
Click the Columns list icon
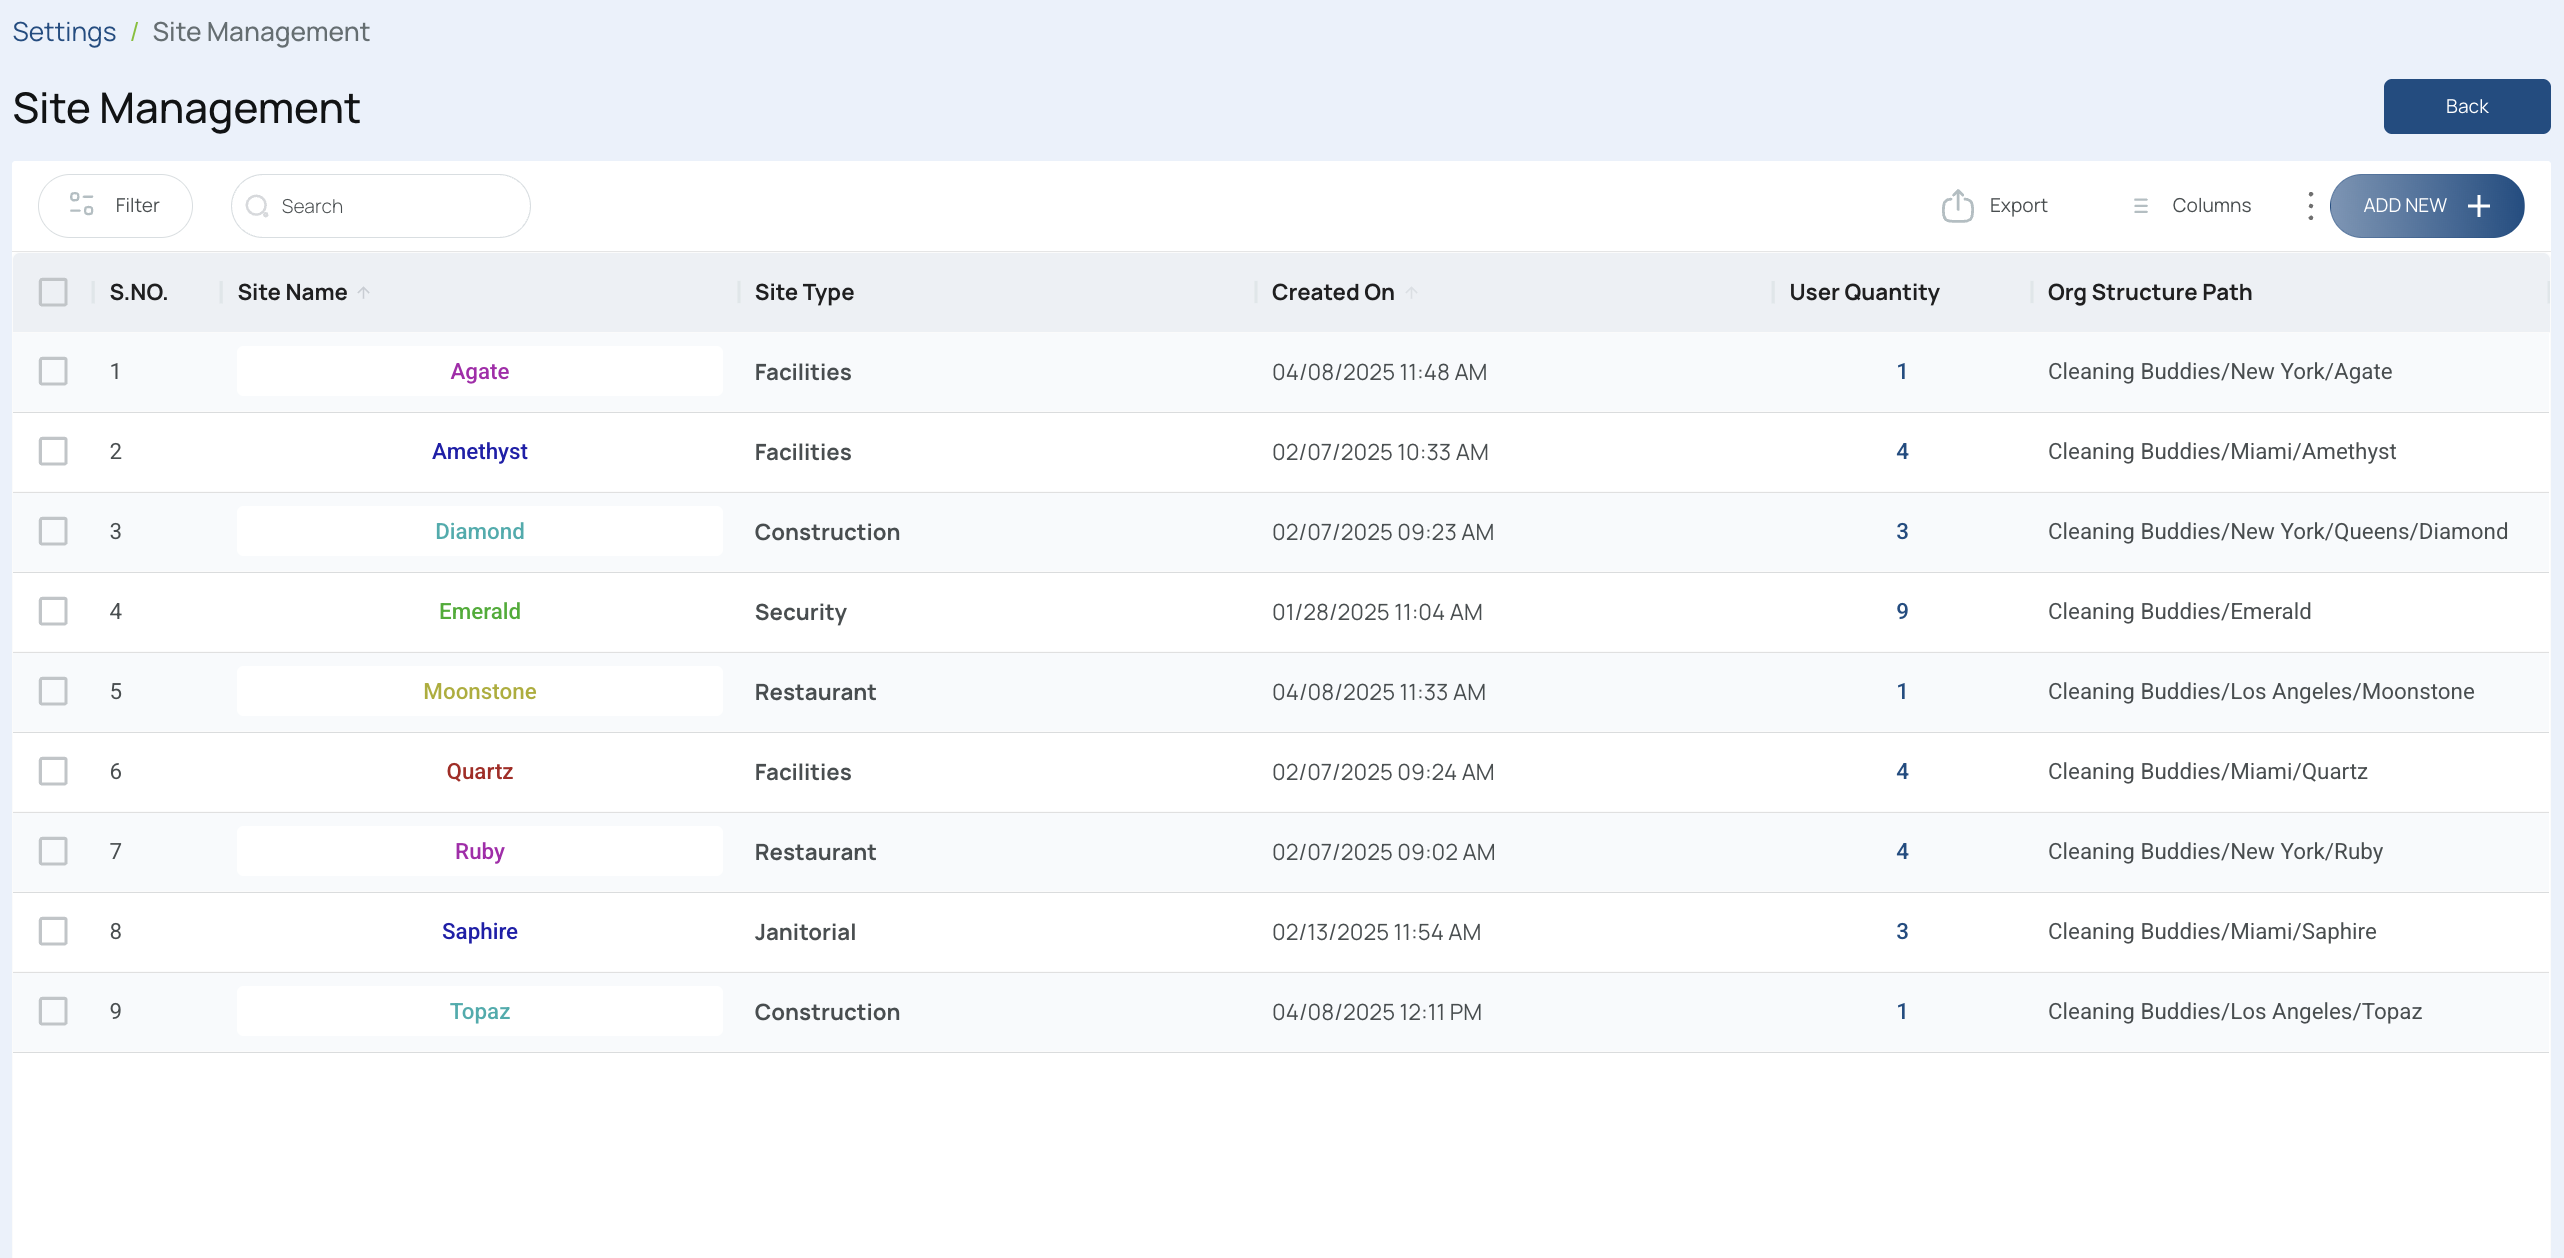pos(2141,206)
